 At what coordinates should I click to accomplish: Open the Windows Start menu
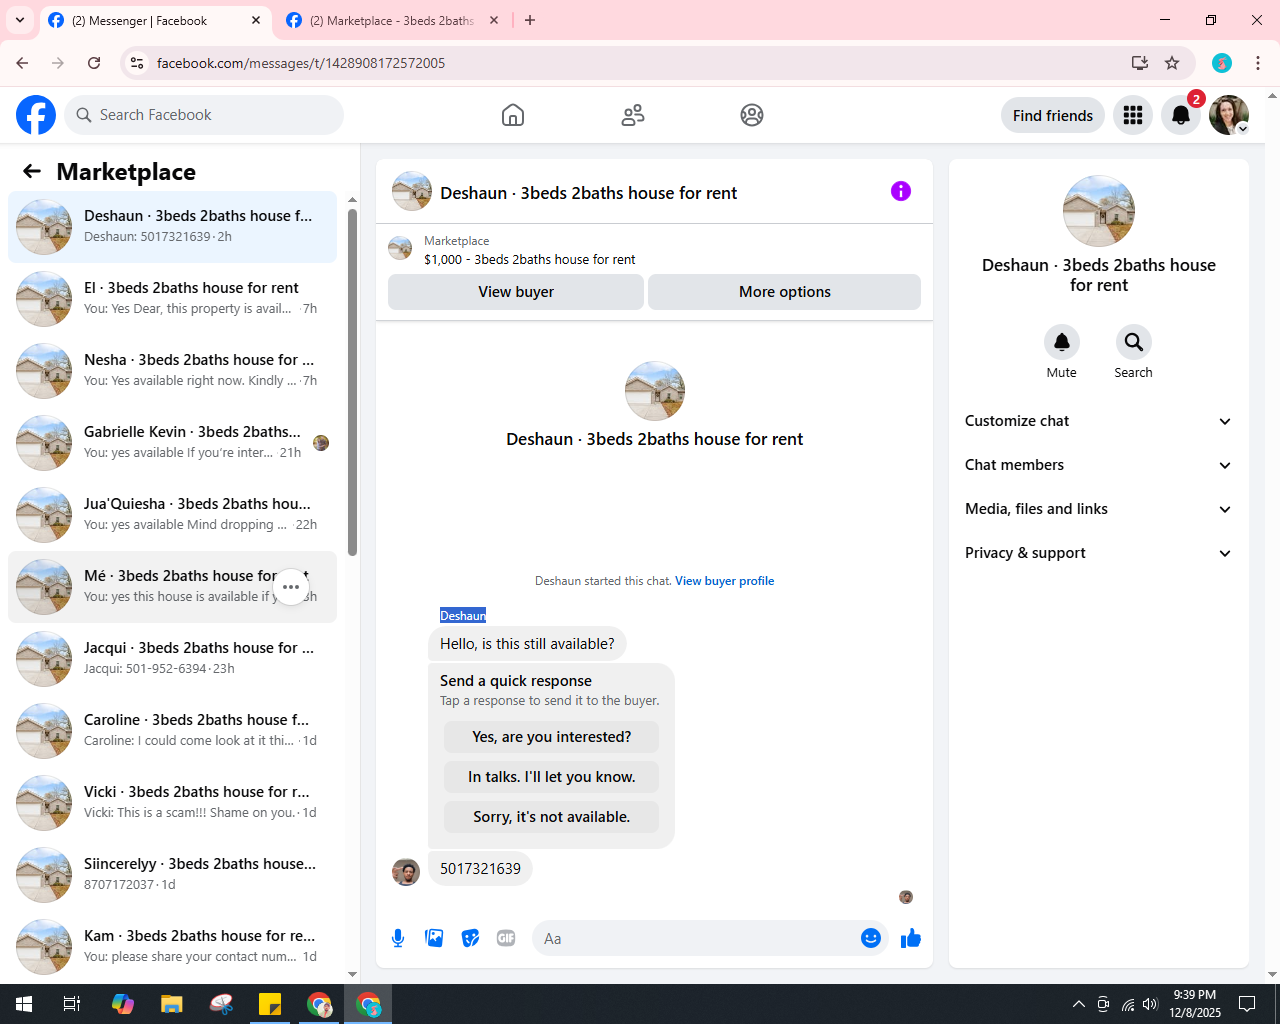pos(24,1004)
